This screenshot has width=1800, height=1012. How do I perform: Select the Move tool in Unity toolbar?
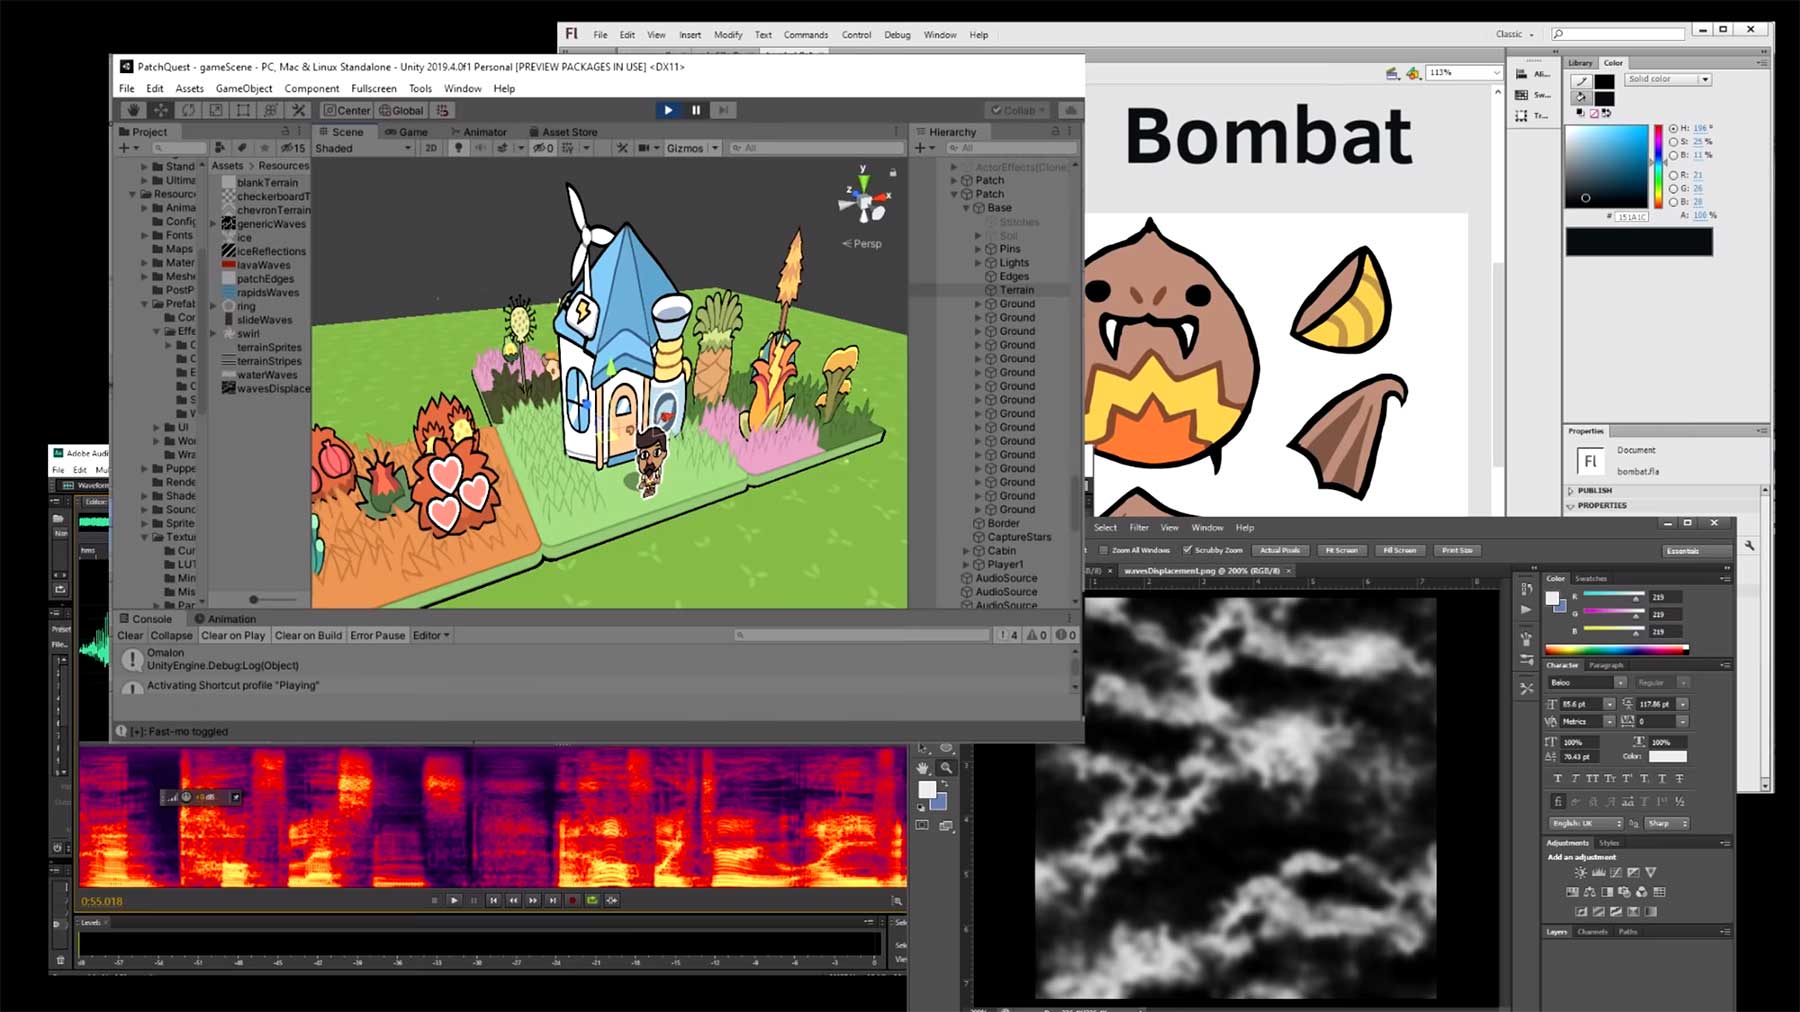161,110
